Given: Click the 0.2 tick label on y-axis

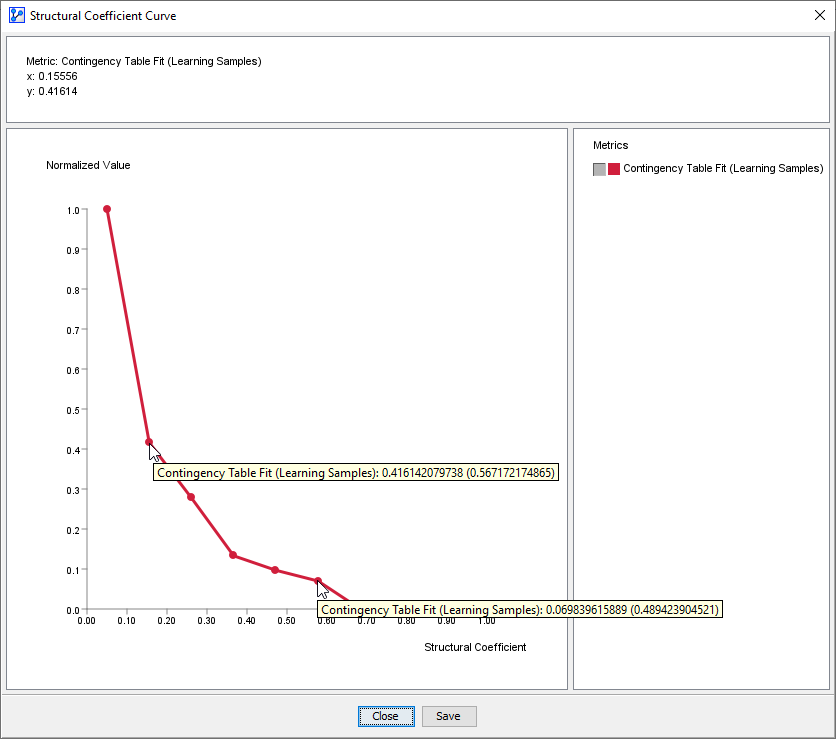Looking at the screenshot, I should tap(73, 531).
